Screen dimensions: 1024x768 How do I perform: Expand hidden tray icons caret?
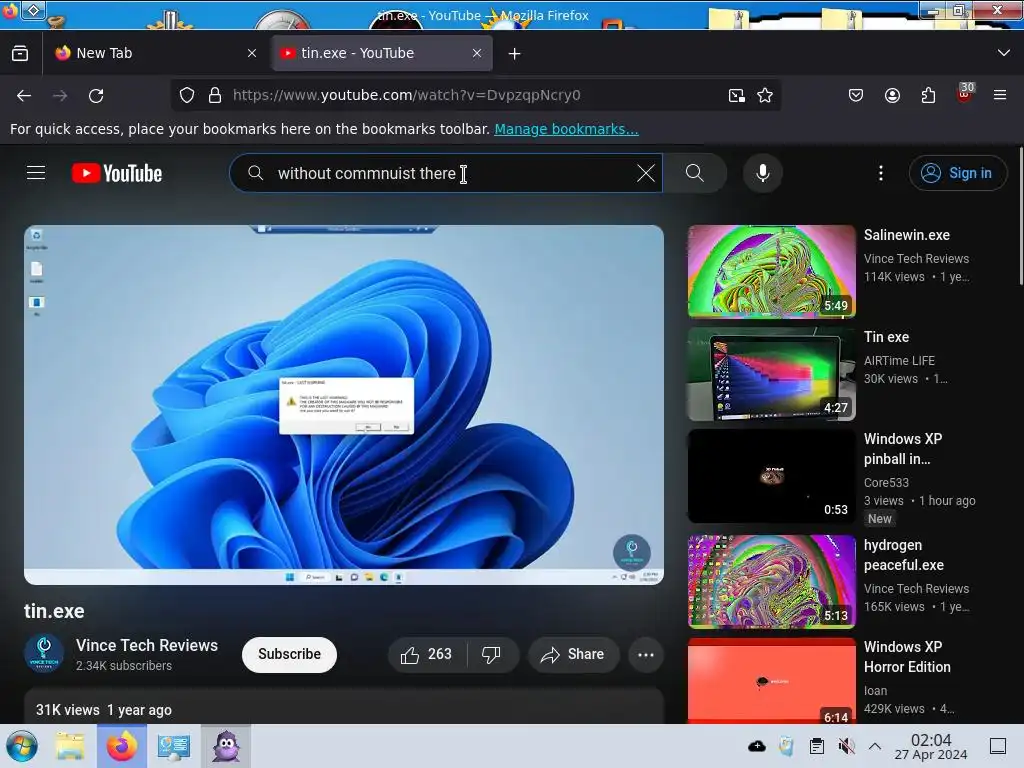875,746
